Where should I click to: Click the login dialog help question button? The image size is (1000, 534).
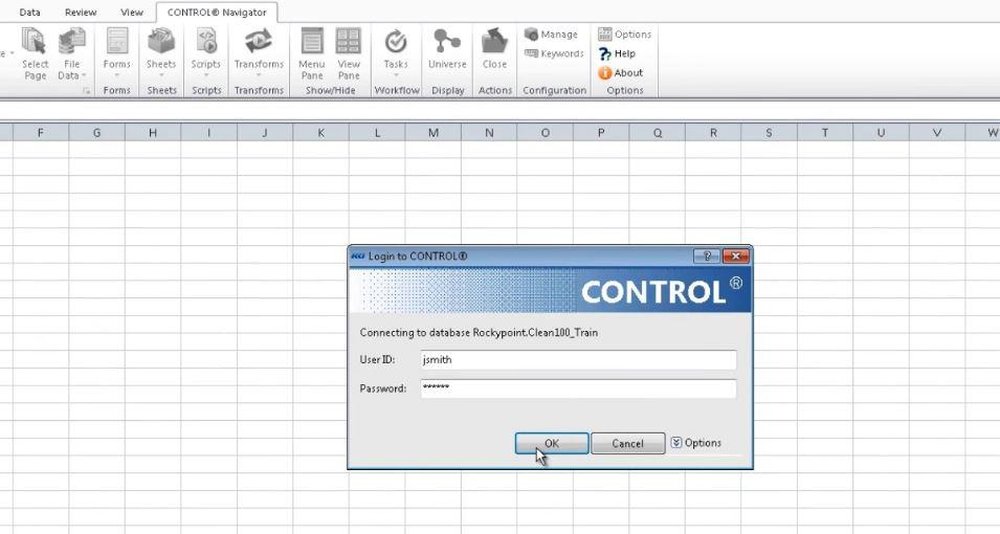pos(707,256)
